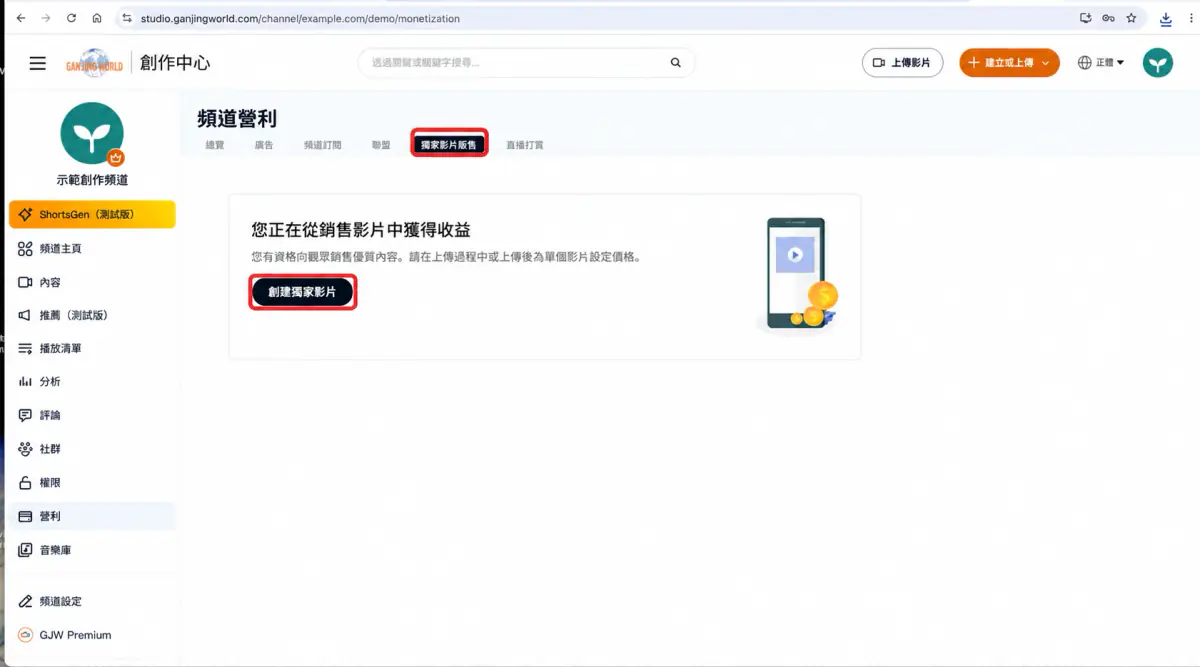Click the 創作中心 title text

pos(175,63)
